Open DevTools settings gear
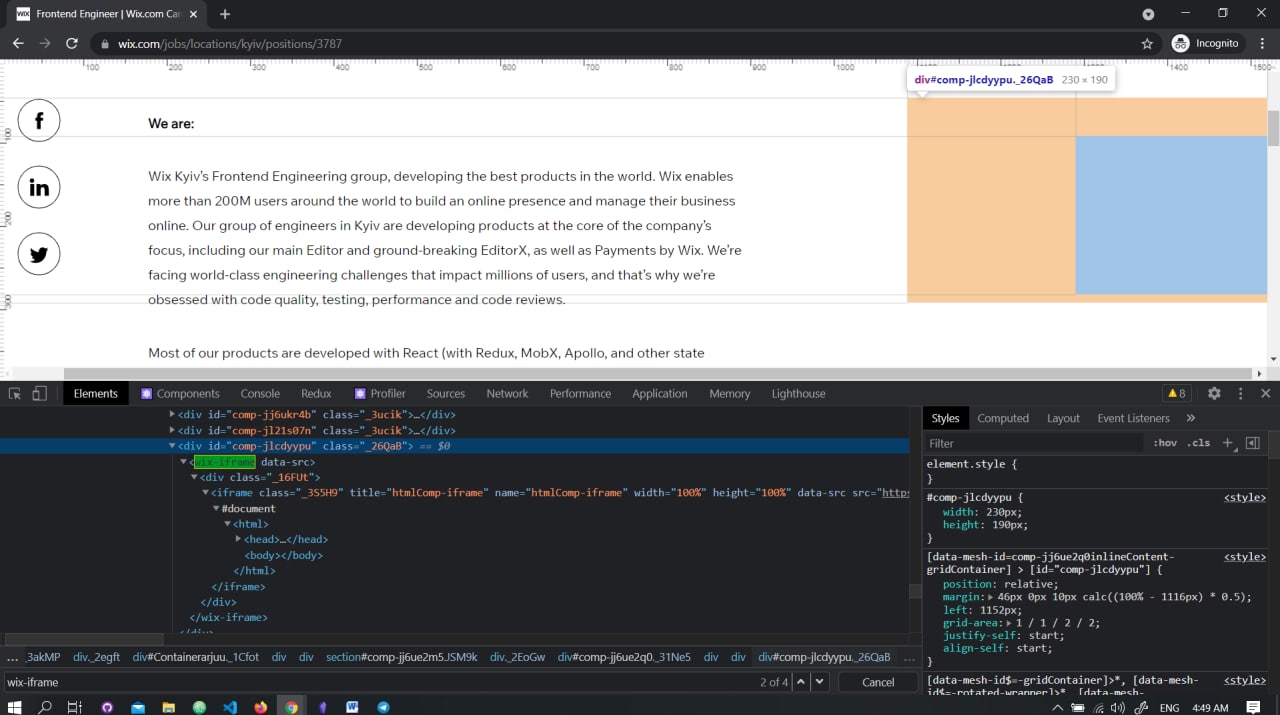 (x=1214, y=394)
